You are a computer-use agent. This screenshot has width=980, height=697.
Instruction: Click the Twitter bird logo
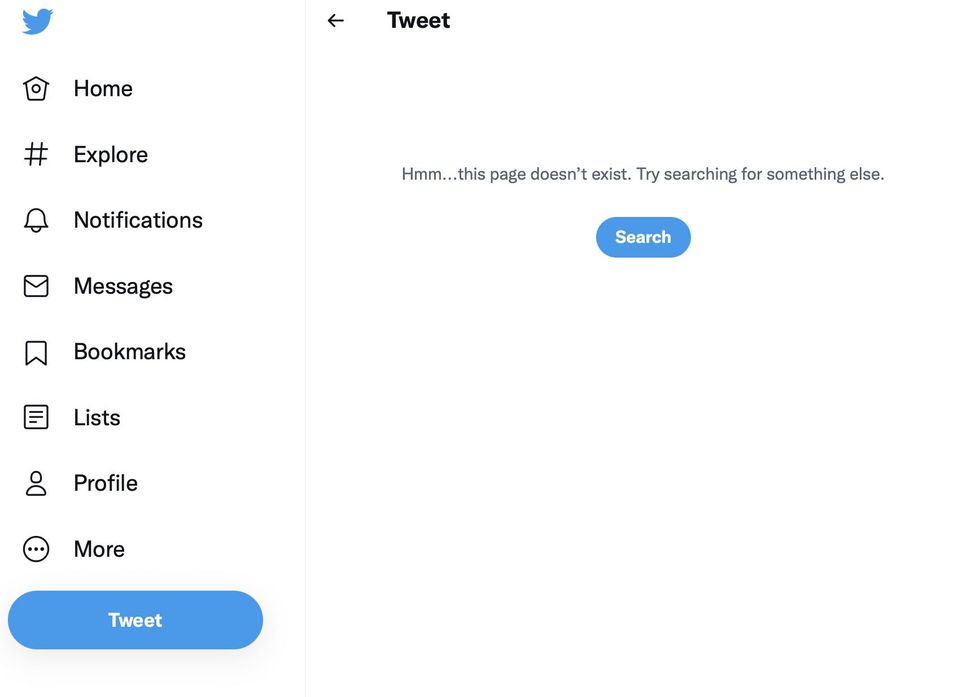click(37, 21)
